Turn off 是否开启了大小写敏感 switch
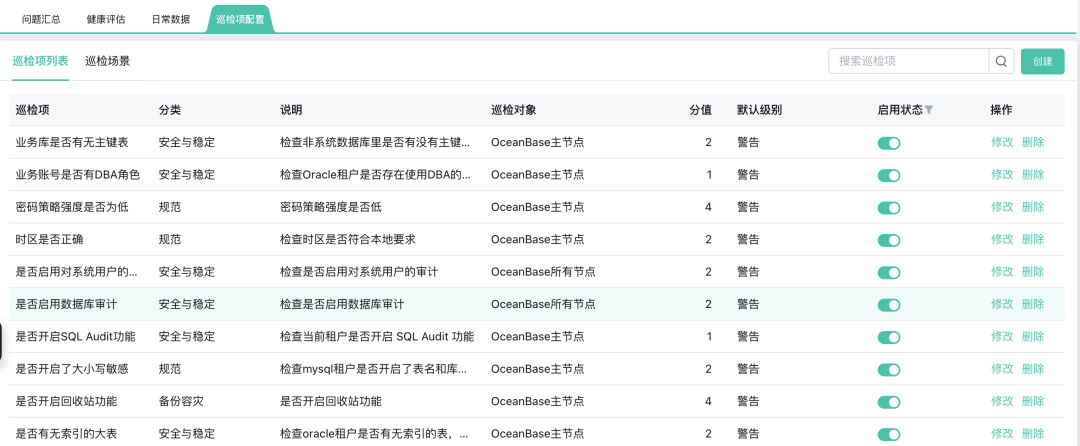 point(889,370)
